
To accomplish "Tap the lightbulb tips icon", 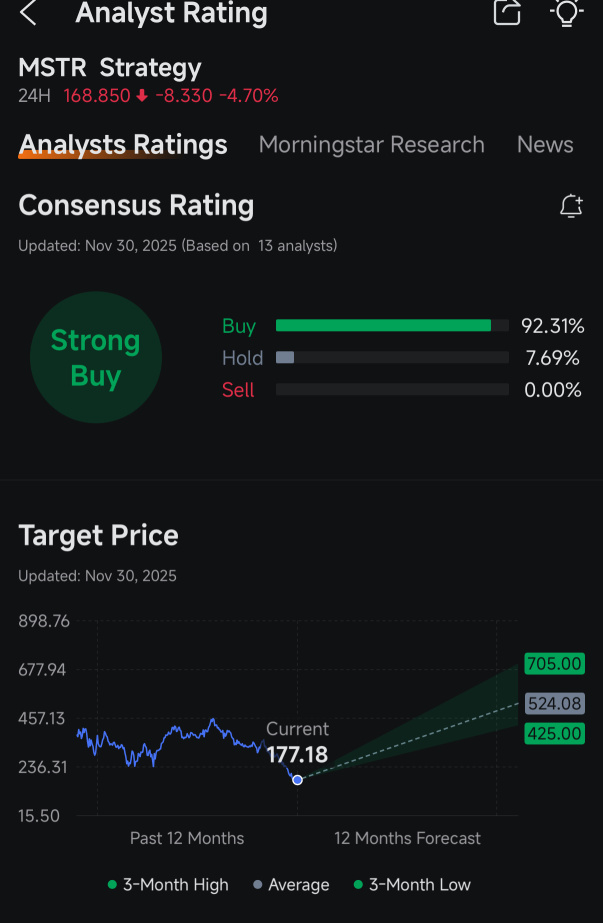I will point(566,12).
